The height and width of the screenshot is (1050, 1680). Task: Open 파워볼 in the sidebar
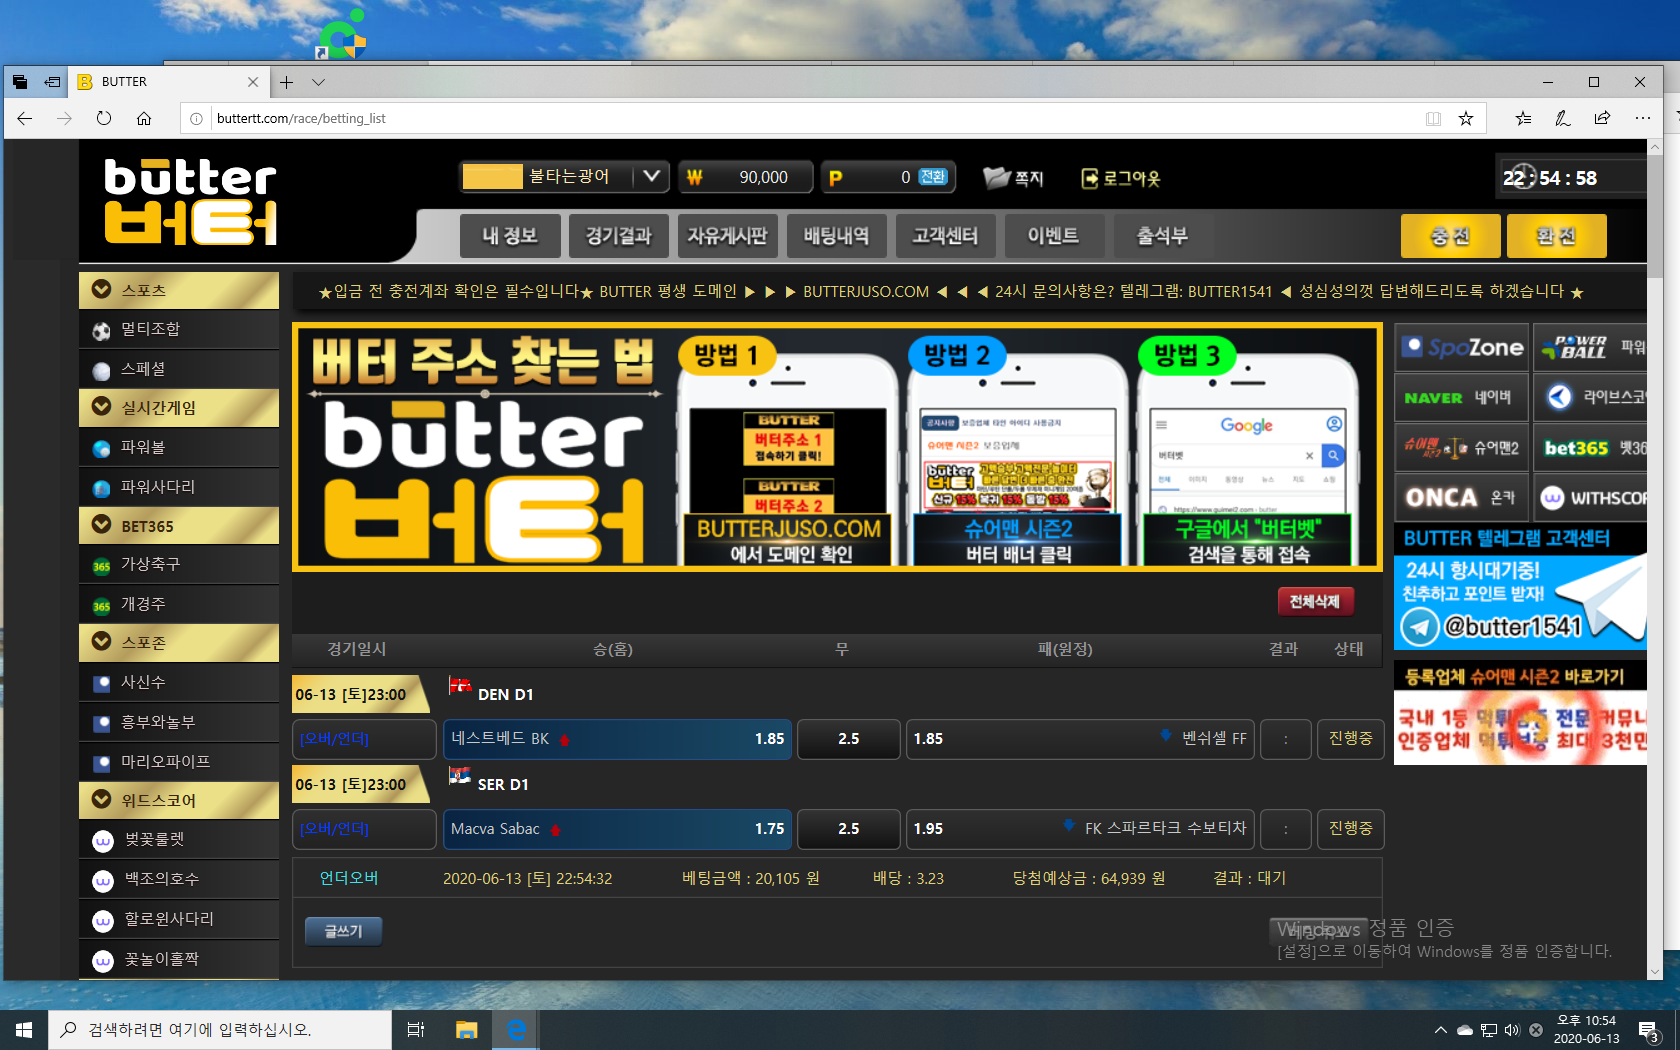tap(143, 447)
